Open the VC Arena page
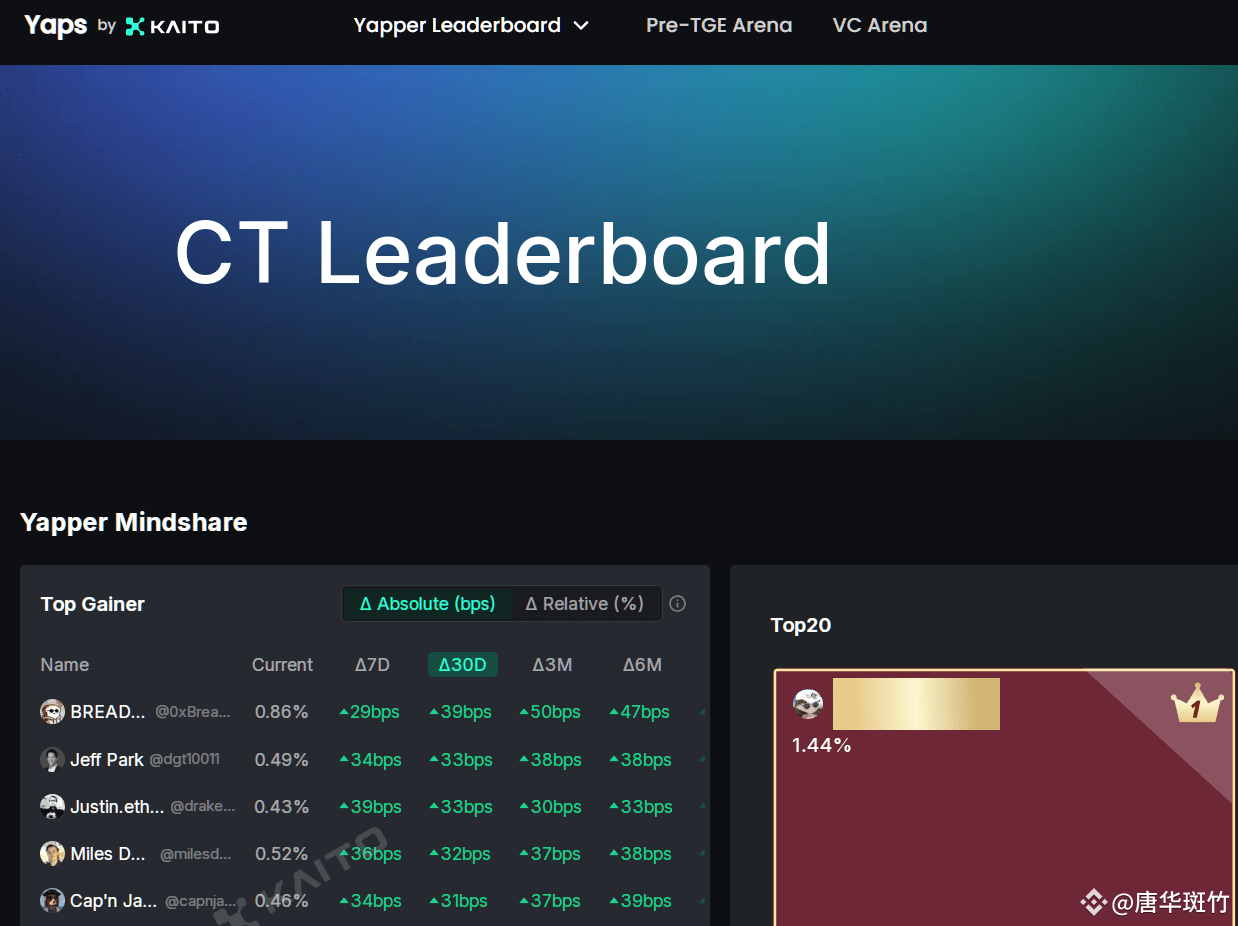This screenshot has height=926, width=1238. pyautogui.click(x=880, y=26)
